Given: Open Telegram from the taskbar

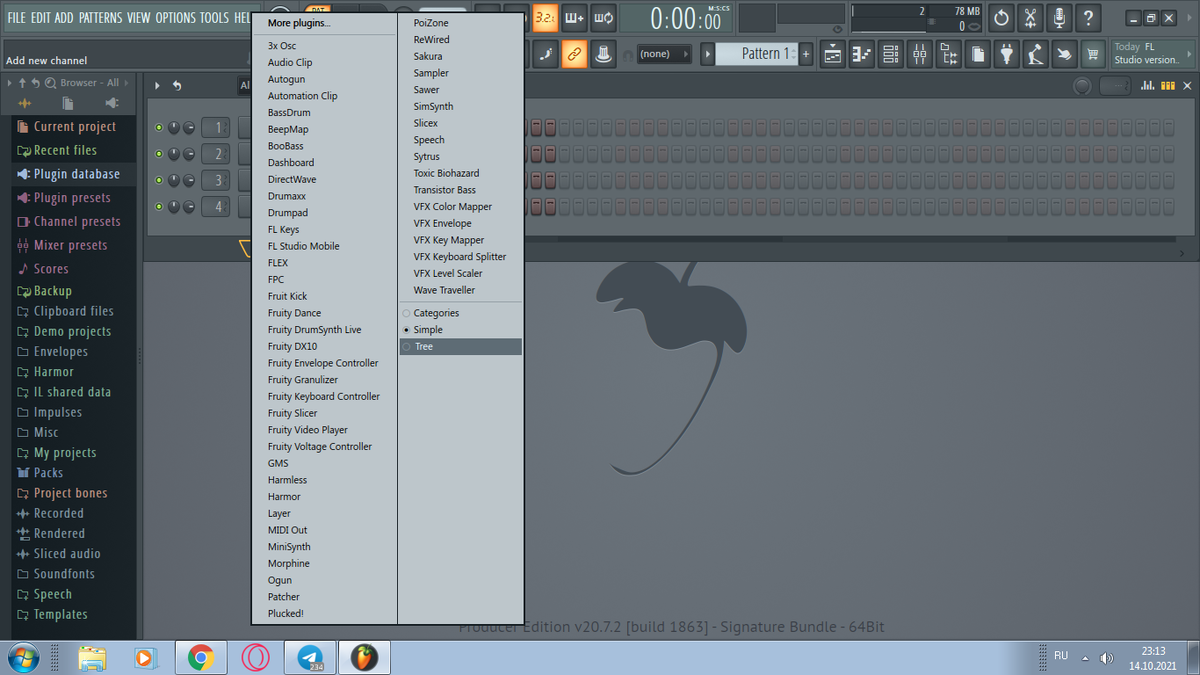Looking at the screenshot, I should click(x=310, y=658).
